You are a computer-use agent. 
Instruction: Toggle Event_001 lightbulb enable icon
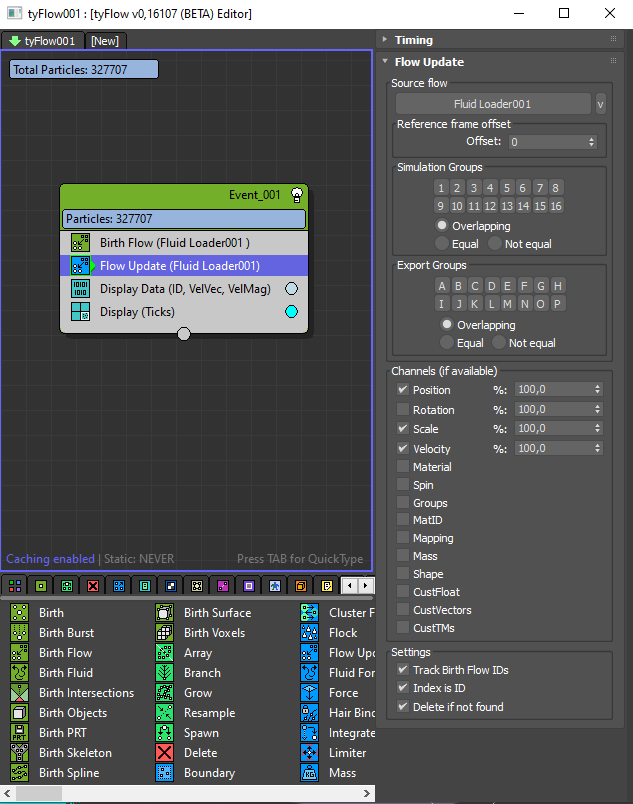click(x=297, y=195)
